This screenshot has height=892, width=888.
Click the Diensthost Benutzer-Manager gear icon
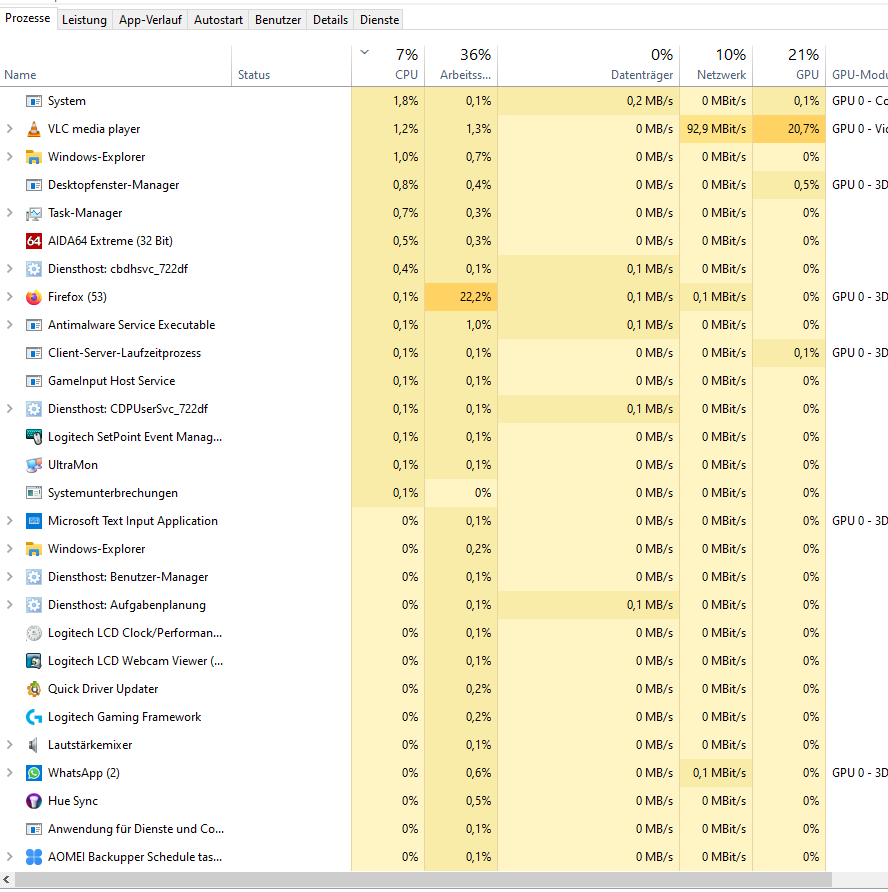click(34, 577)
